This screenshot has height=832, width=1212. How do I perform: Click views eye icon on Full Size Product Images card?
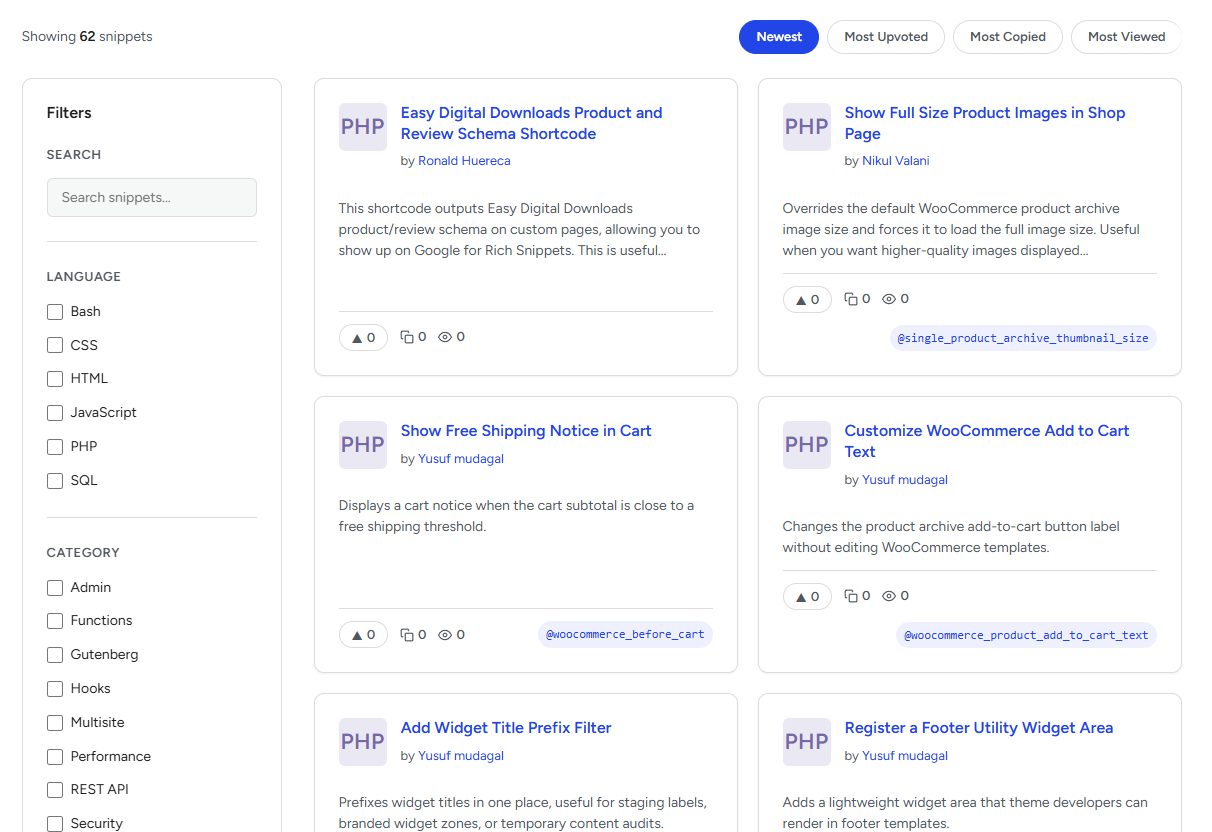tap(889, 299)
